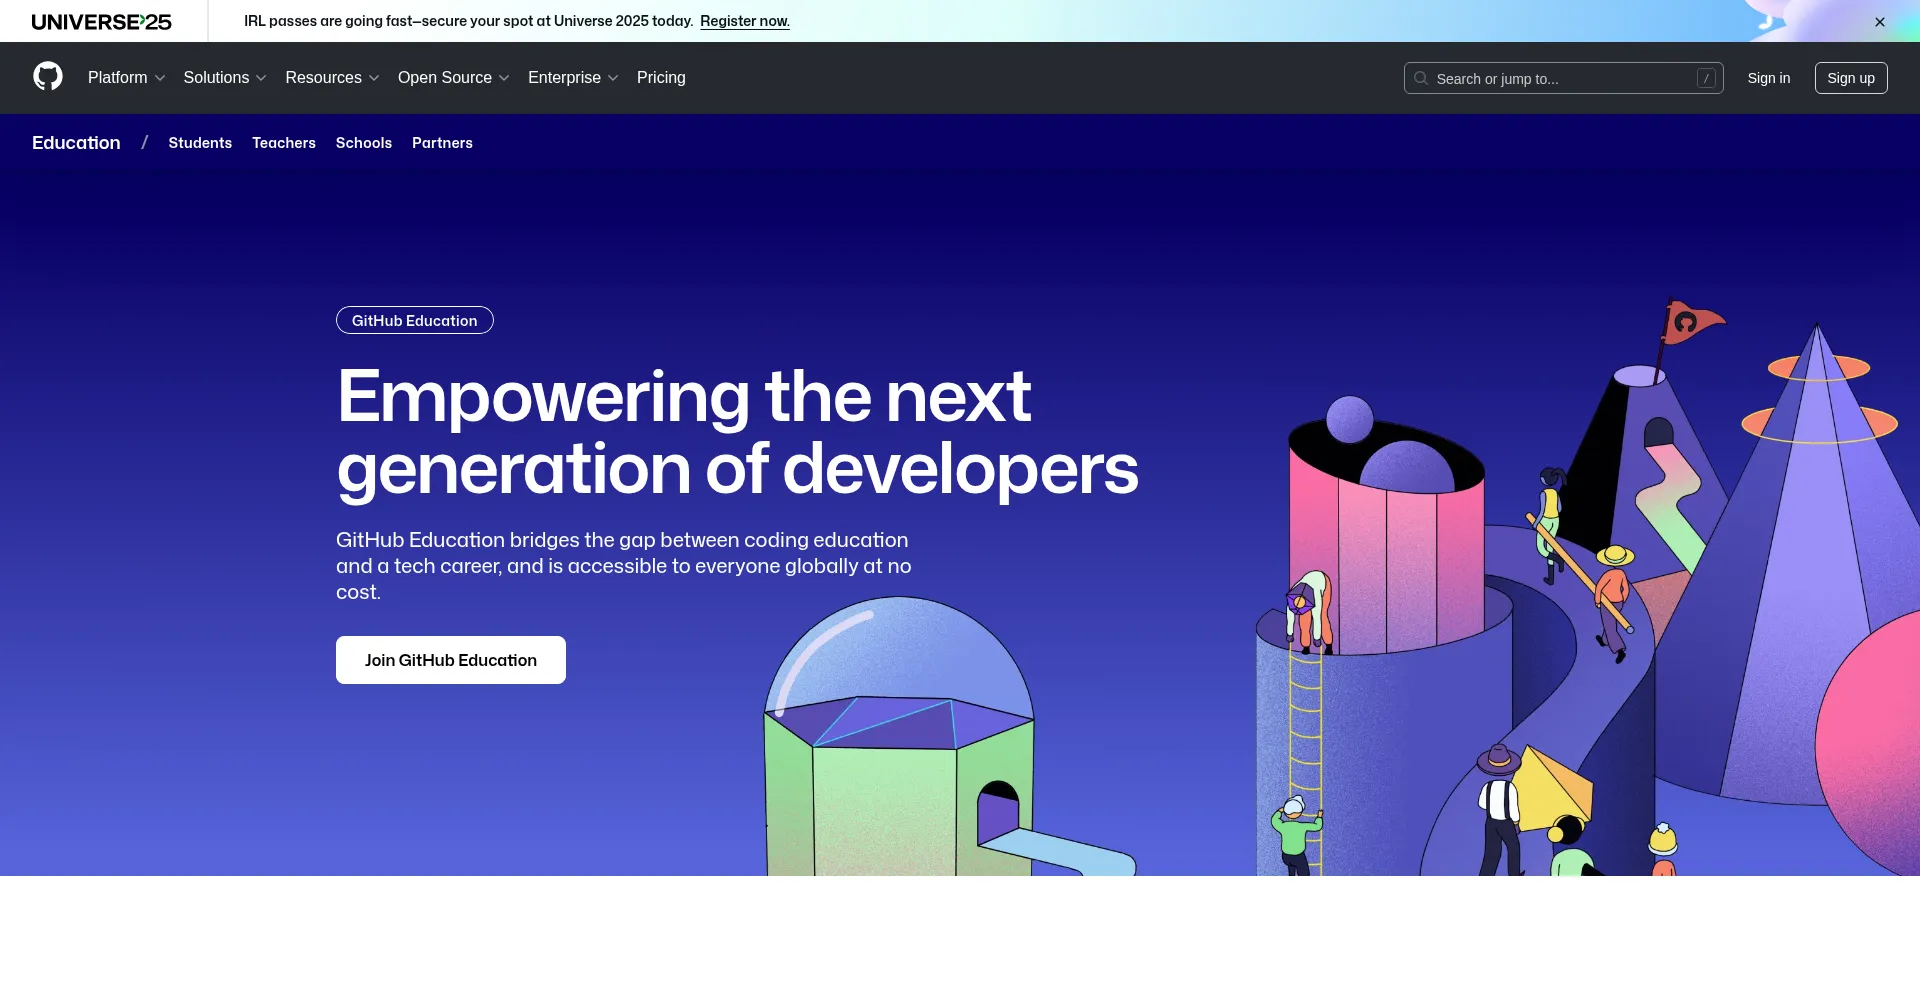Click the Join GitHub Education button
Viewport: 1920px width, 993px height.
451,660
